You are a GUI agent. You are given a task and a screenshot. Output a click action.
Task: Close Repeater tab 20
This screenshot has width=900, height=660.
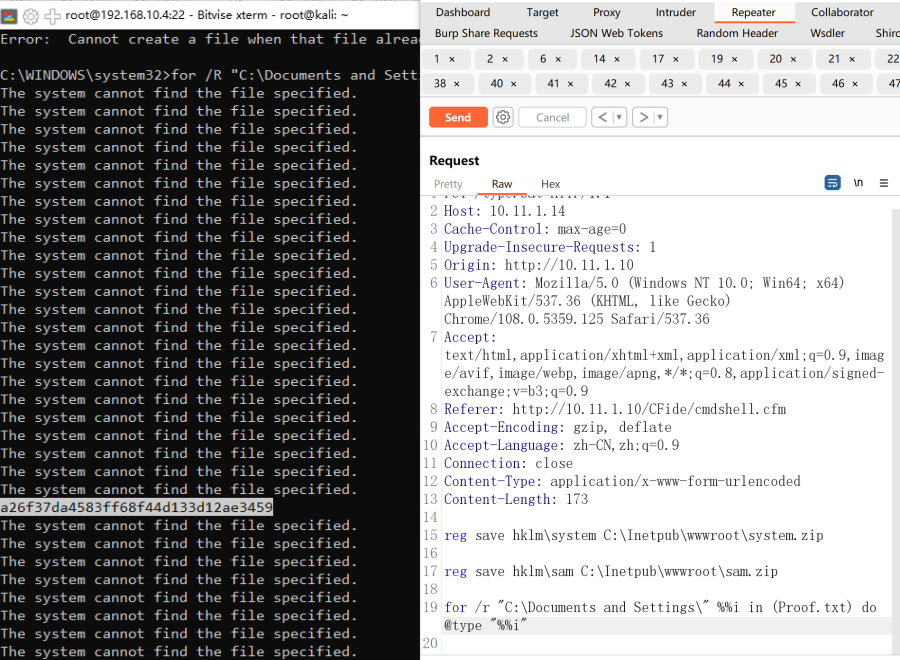(793, 59)
